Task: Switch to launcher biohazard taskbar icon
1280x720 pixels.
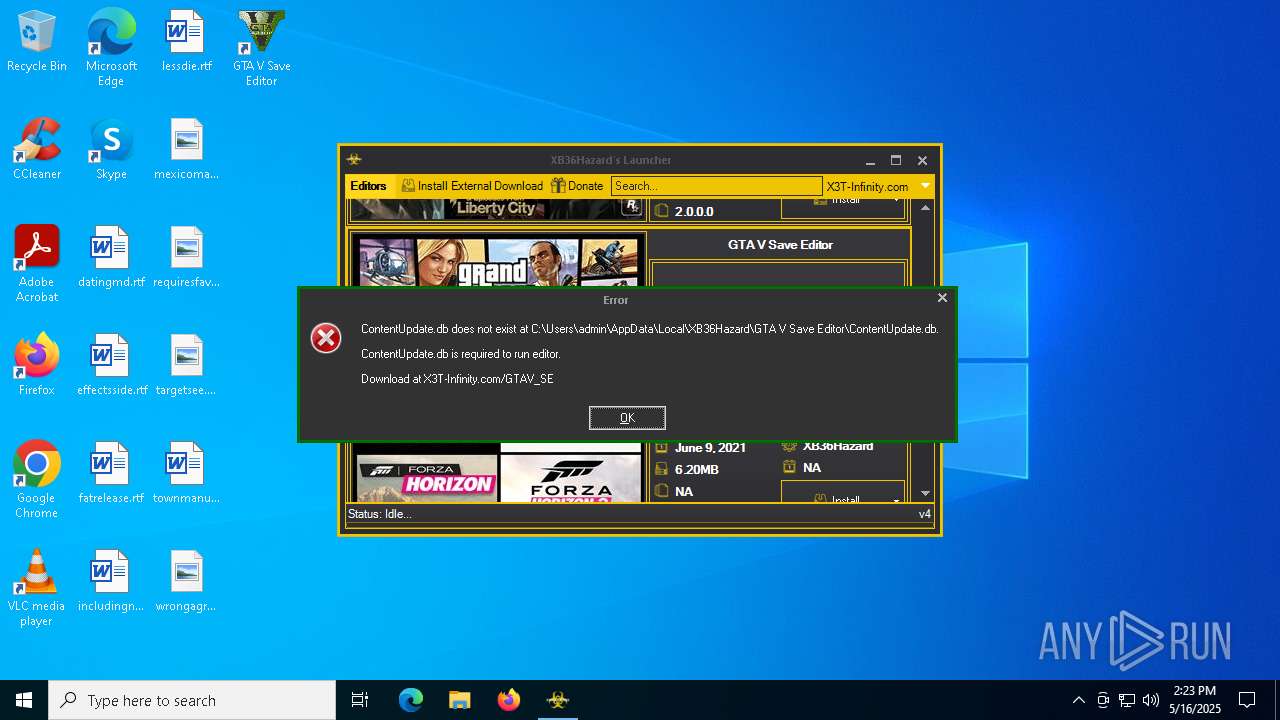Action: tap(557, 700)
